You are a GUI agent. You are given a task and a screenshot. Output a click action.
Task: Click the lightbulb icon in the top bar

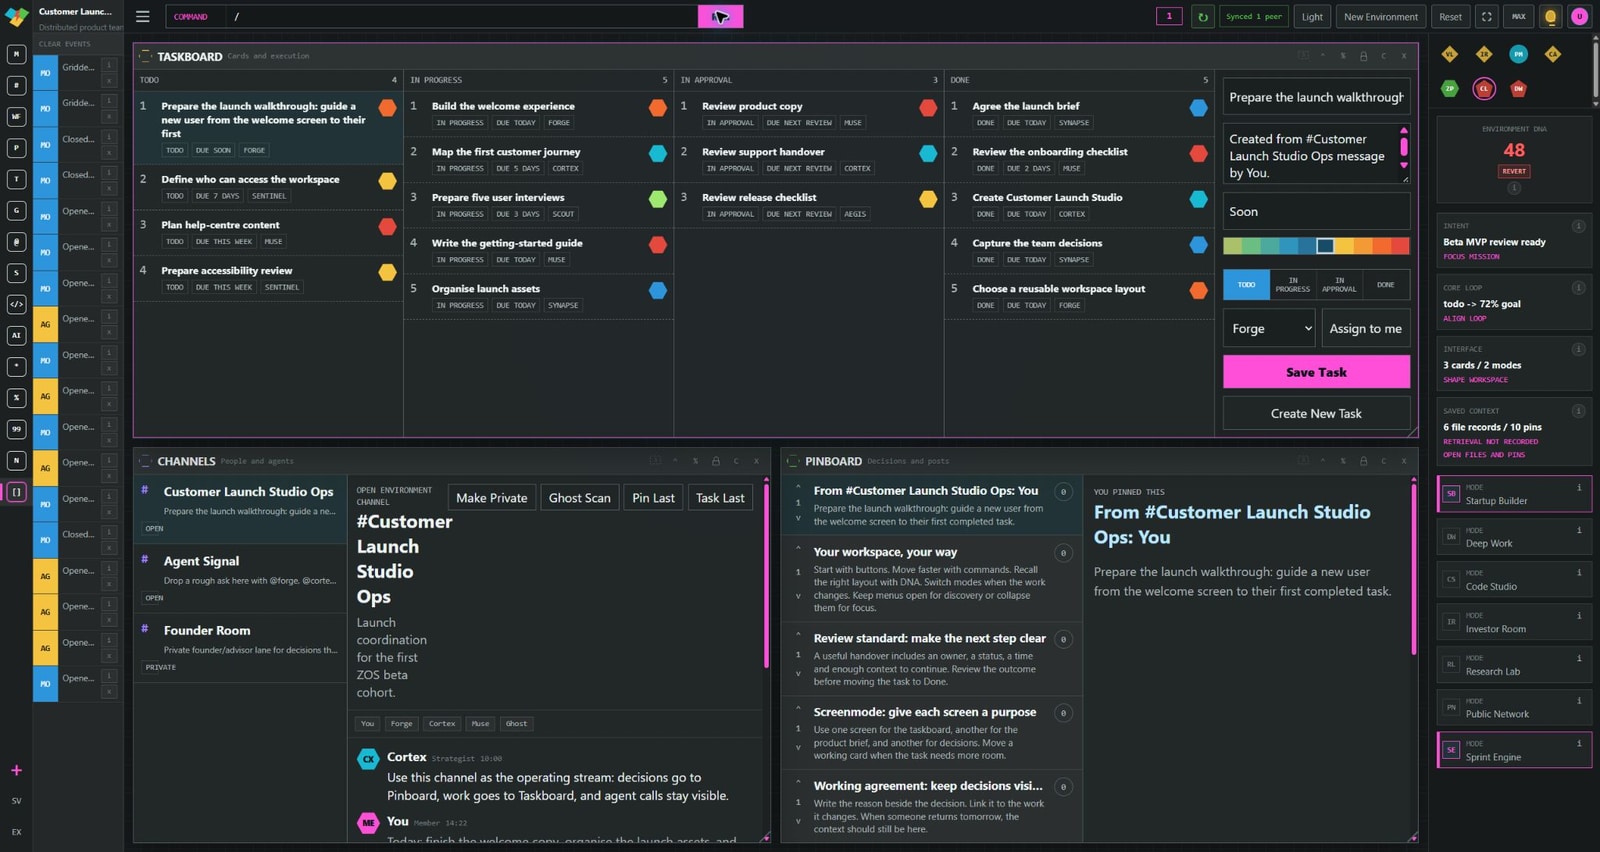[x=1551, y=17]
